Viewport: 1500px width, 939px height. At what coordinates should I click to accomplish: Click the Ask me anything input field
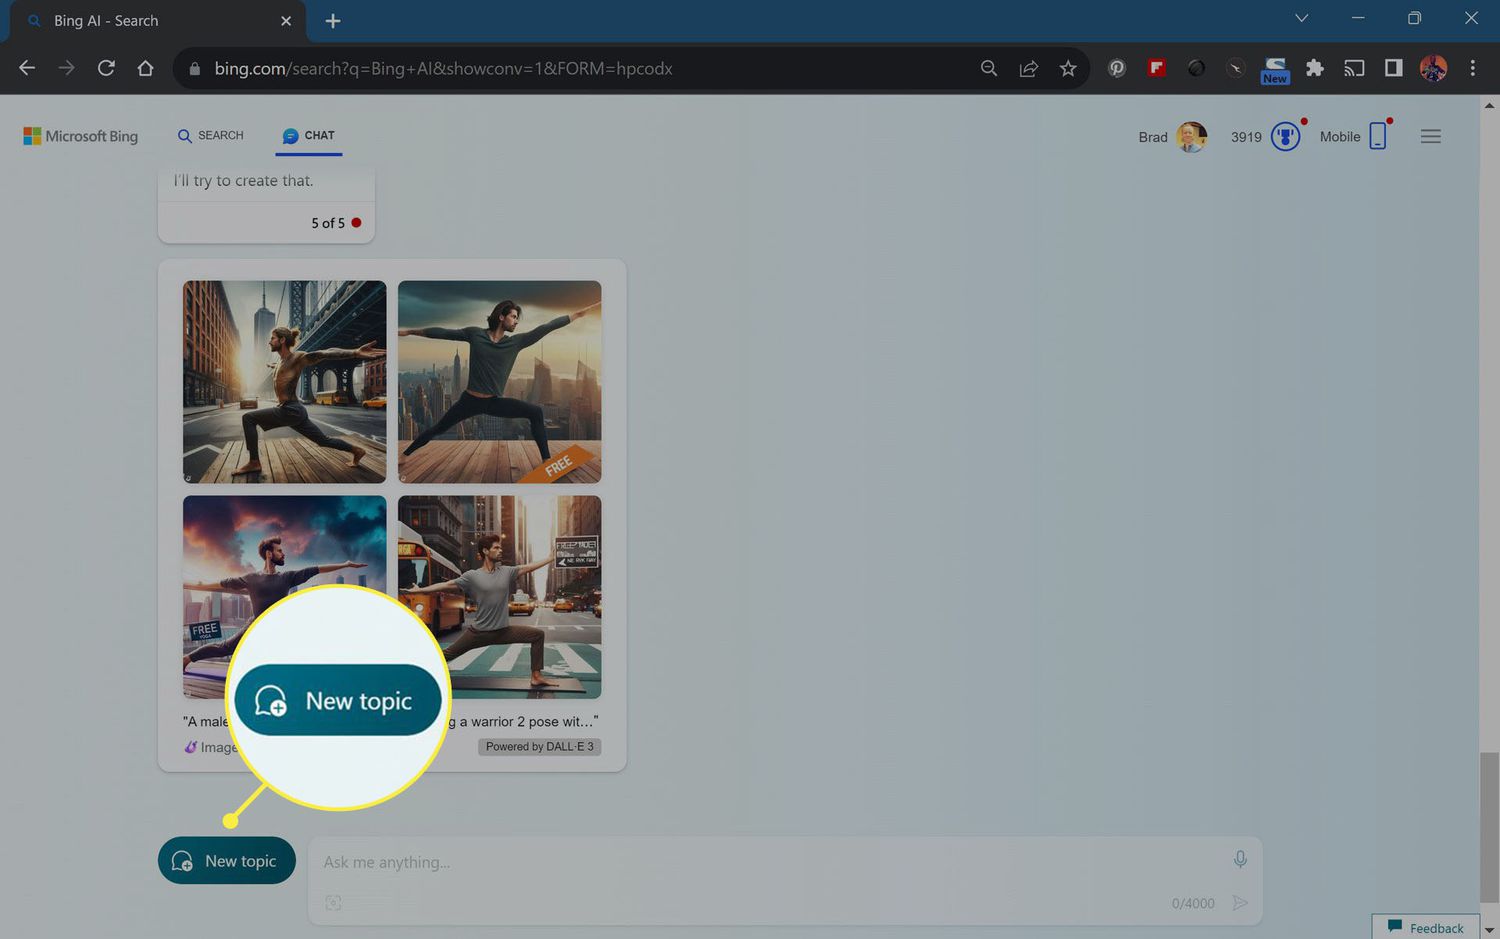[770, 862]
